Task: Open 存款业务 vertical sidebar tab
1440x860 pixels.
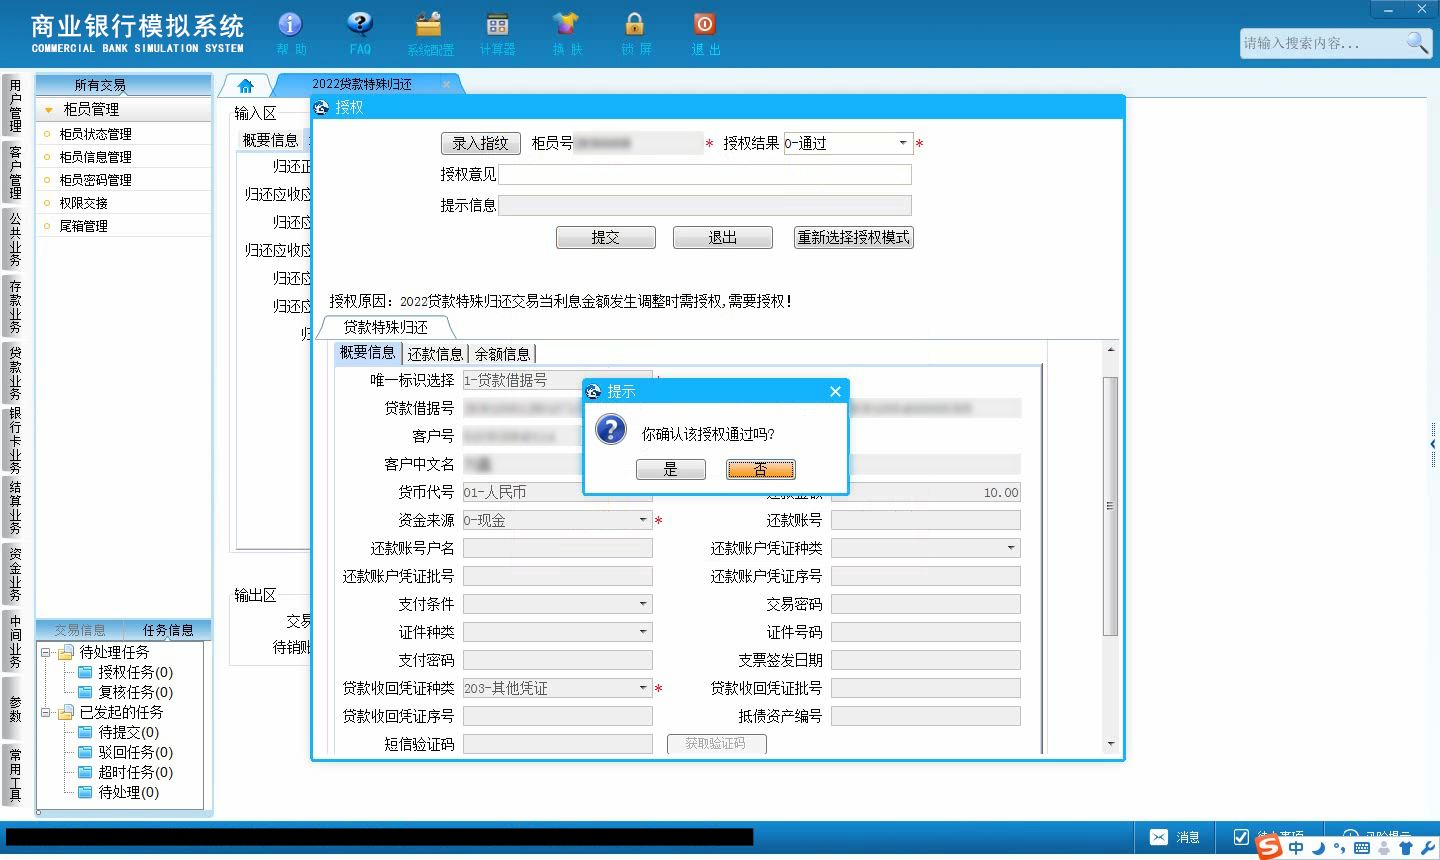Action: 14,305
